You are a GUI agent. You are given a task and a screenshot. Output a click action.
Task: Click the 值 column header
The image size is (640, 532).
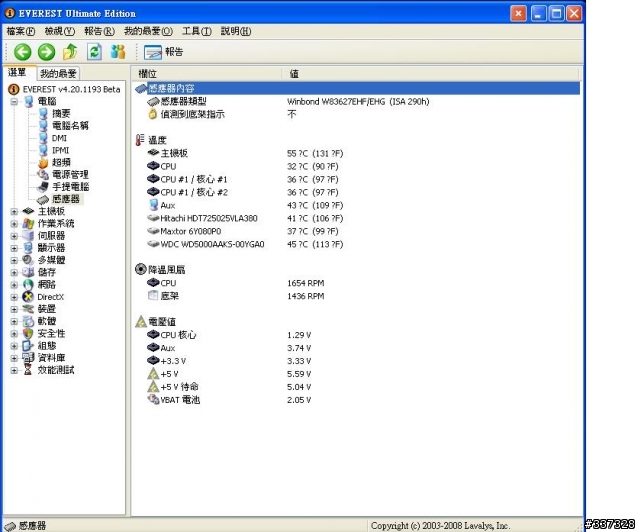(x=430, y=74)
